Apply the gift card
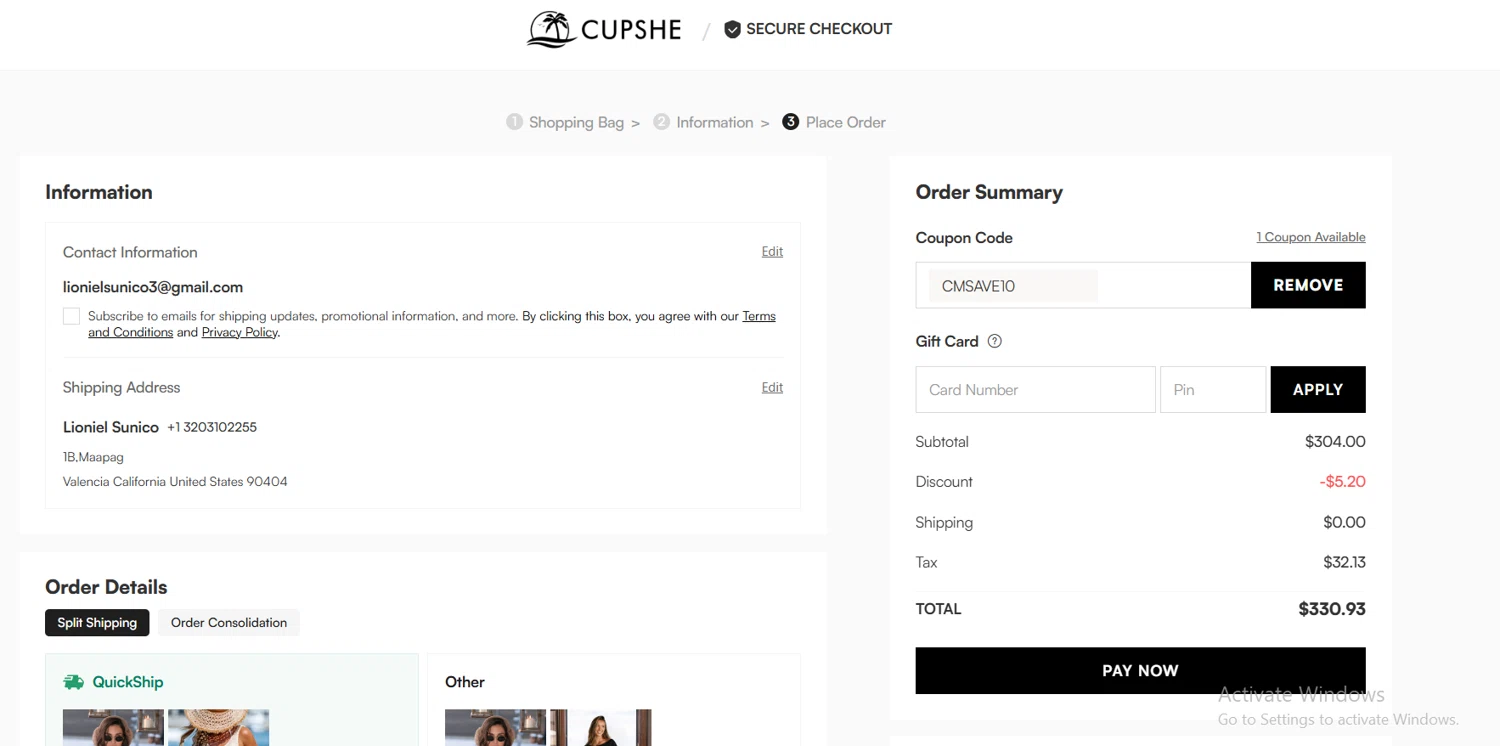The width and height of the screenshot is (1500, 746). click(x=1317, y=389)
